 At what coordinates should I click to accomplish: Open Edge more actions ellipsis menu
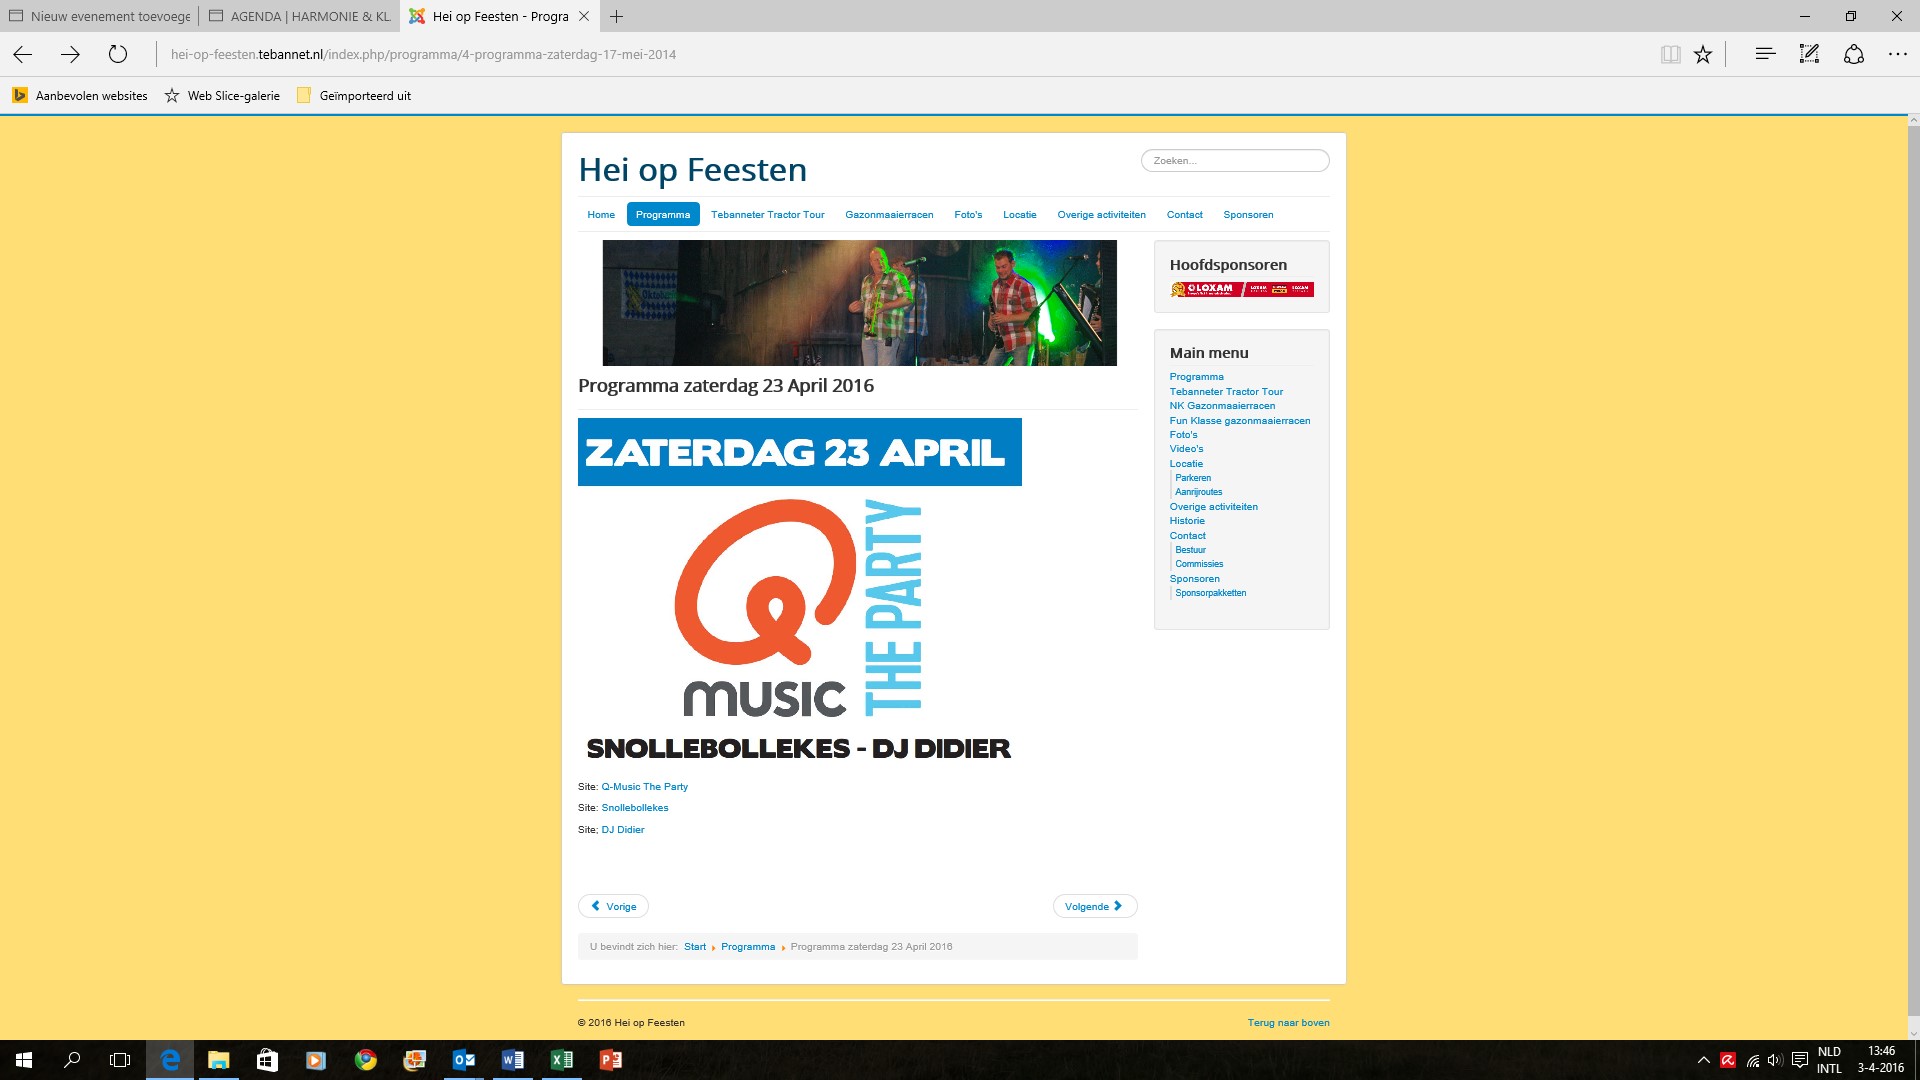pos(1898,54)
